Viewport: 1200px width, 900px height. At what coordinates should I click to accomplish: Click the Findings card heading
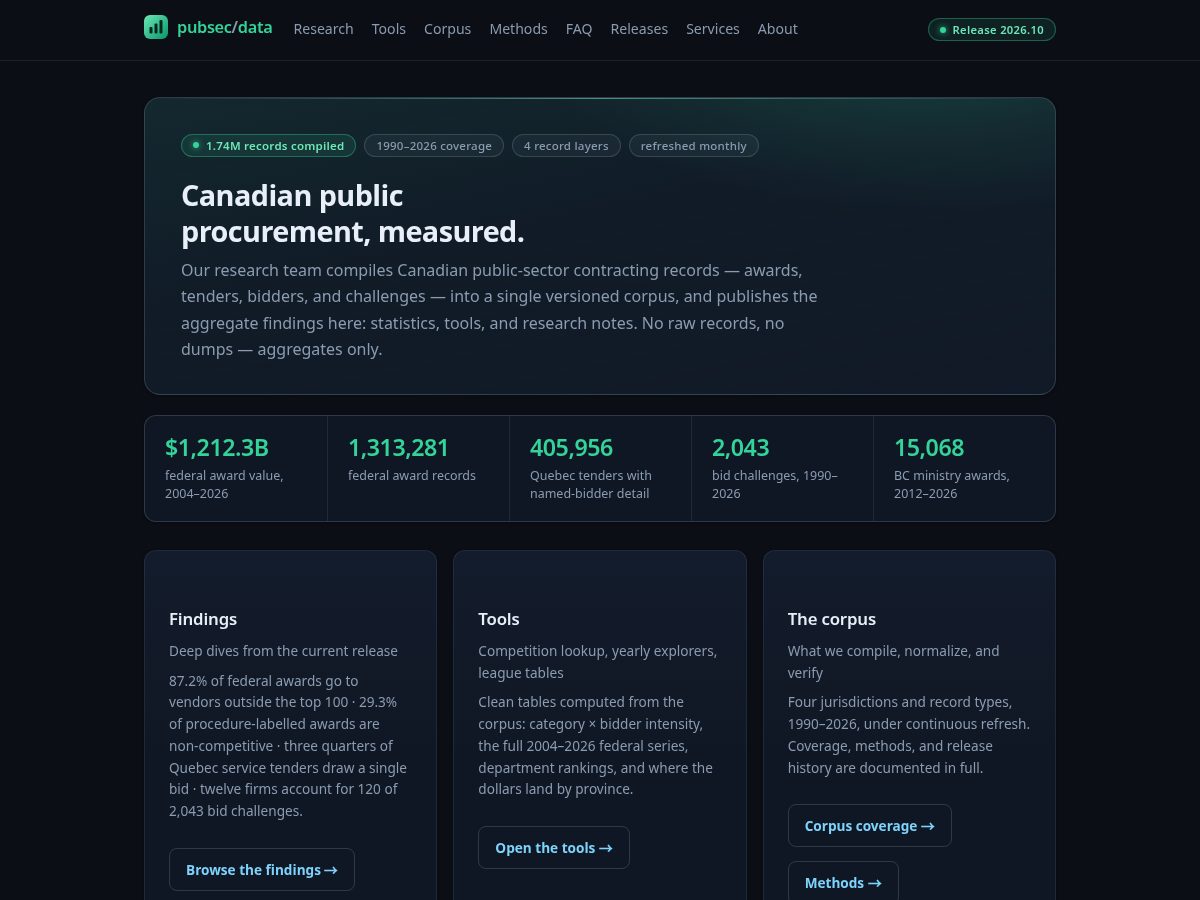(203, 619)
